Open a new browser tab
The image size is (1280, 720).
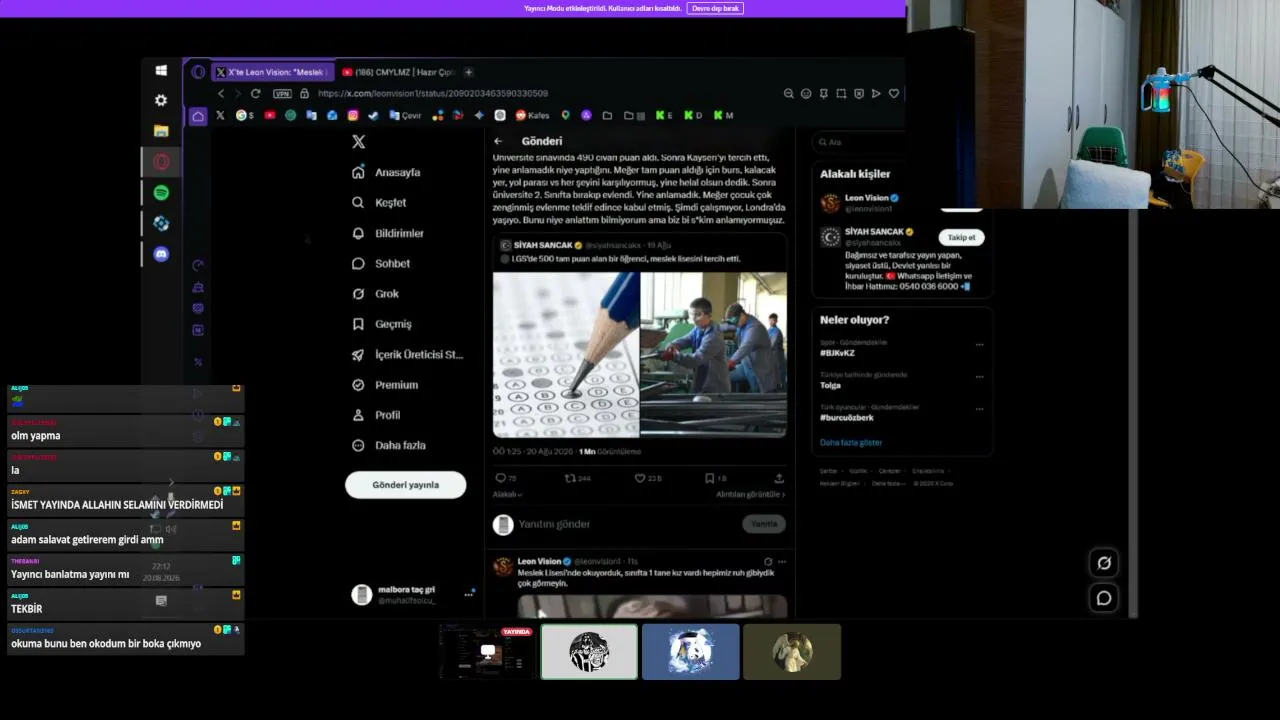tap(468, 72)
